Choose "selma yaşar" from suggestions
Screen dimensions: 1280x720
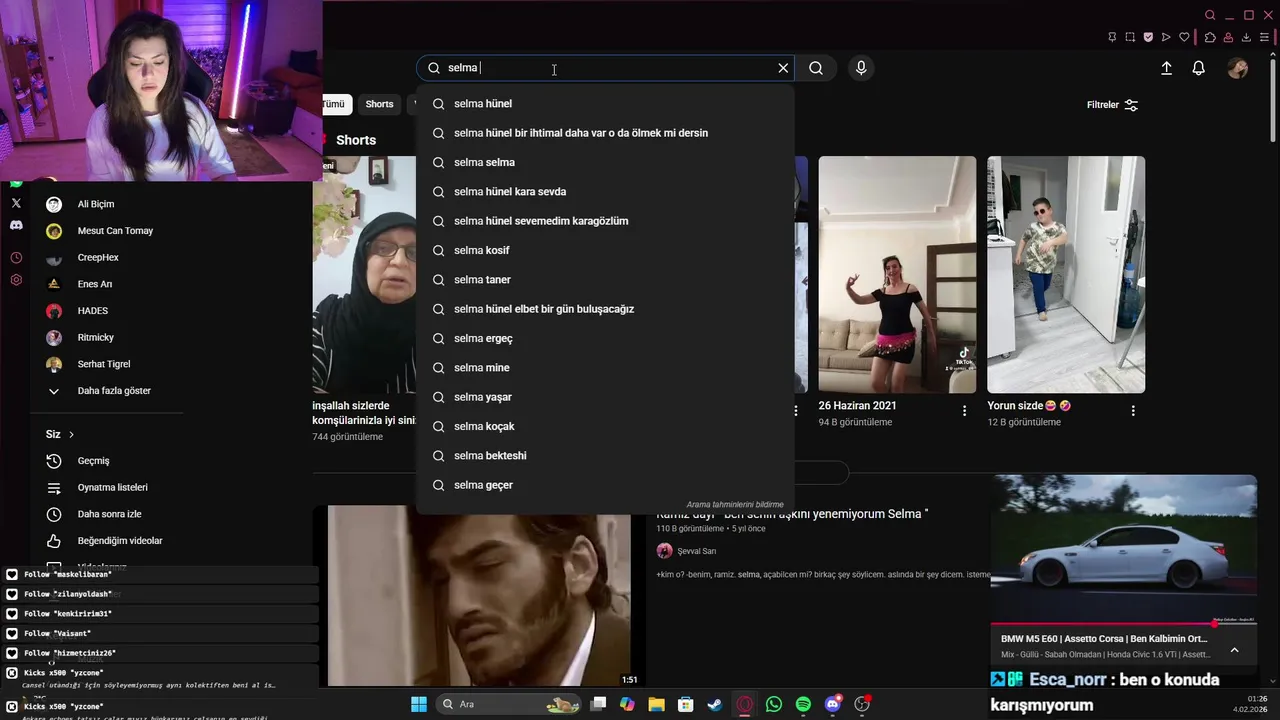pos(605,397)
